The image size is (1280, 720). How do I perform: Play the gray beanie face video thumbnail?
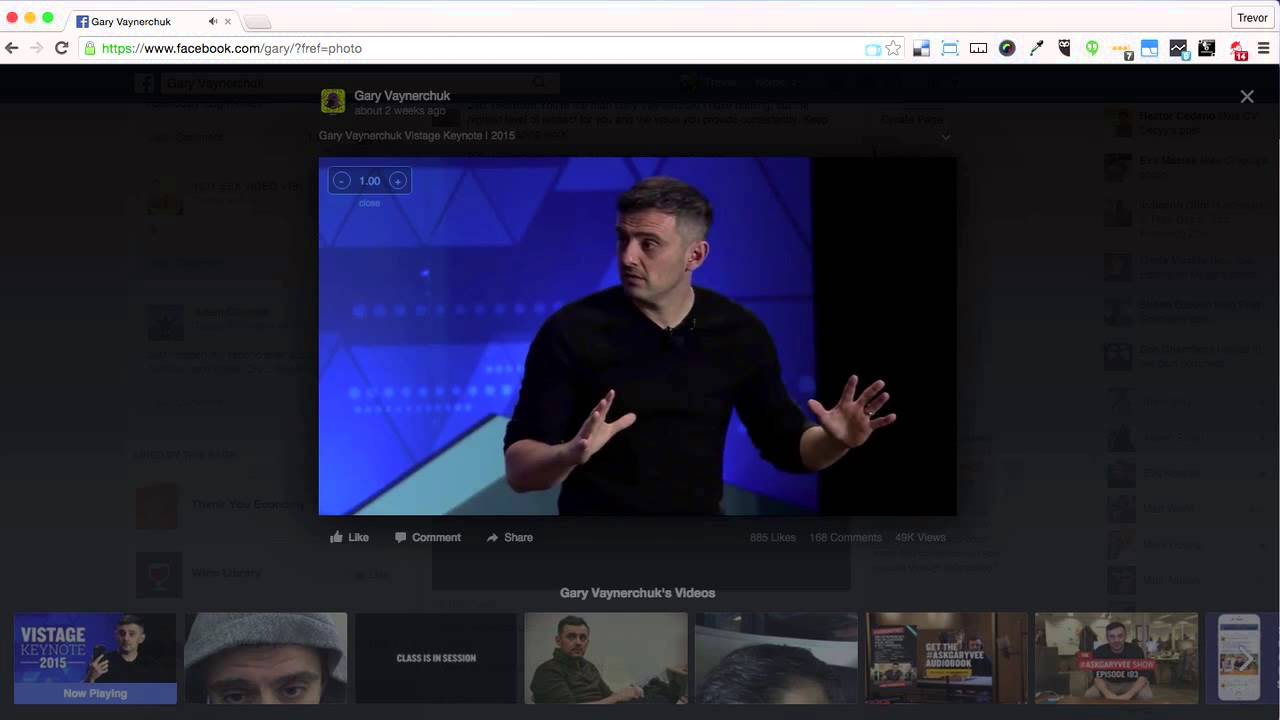266,658
